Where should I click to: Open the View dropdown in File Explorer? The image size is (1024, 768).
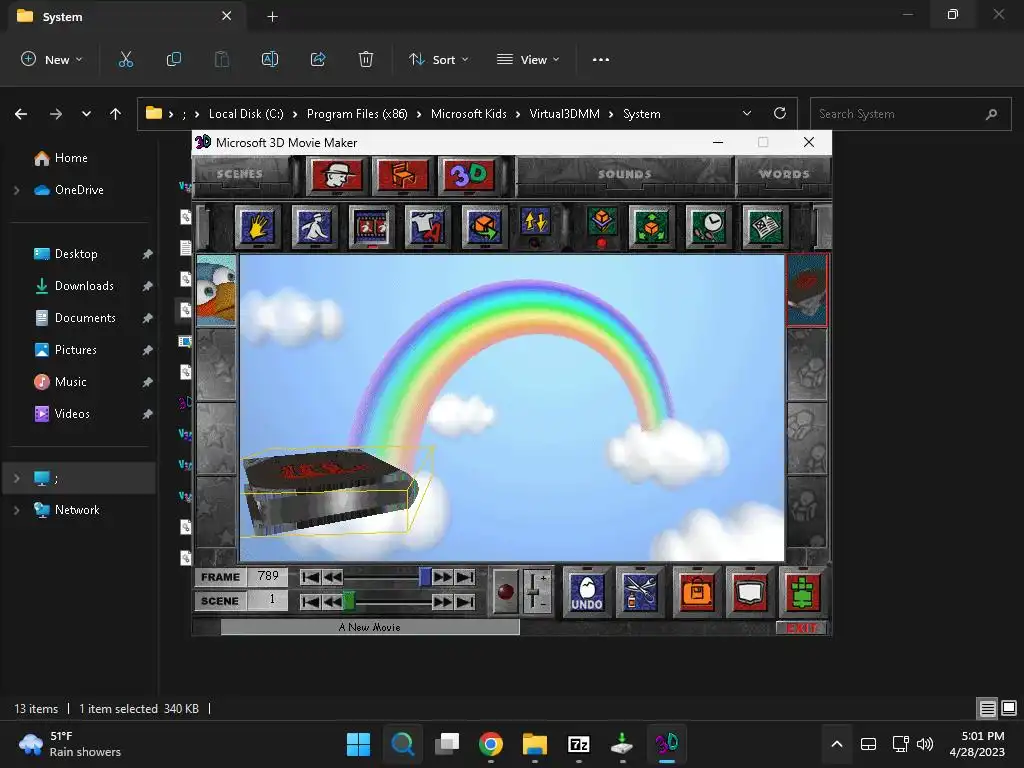(x=528, y=59)
